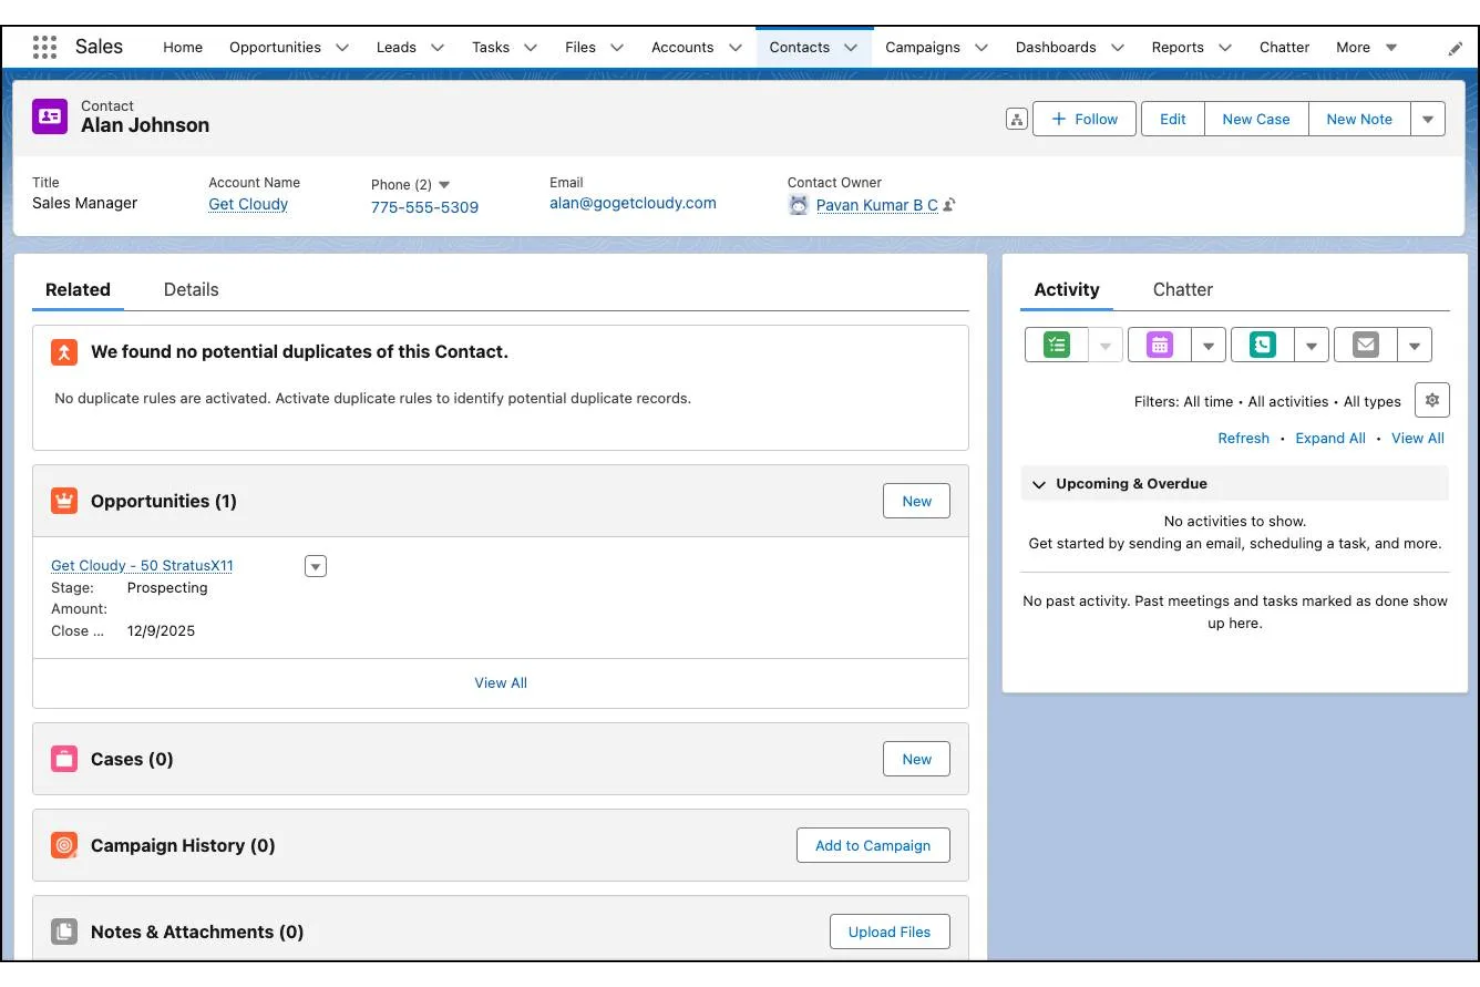The width and height of the screenshot is (1480, 987).
Task: Click Upload Files button
Action: pyautogui.click(x=889, y=931)
